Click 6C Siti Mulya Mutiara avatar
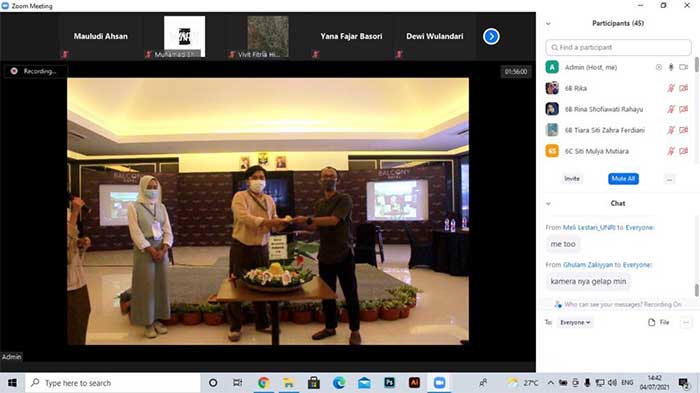700x393 pixels. (x=552, y=151)
